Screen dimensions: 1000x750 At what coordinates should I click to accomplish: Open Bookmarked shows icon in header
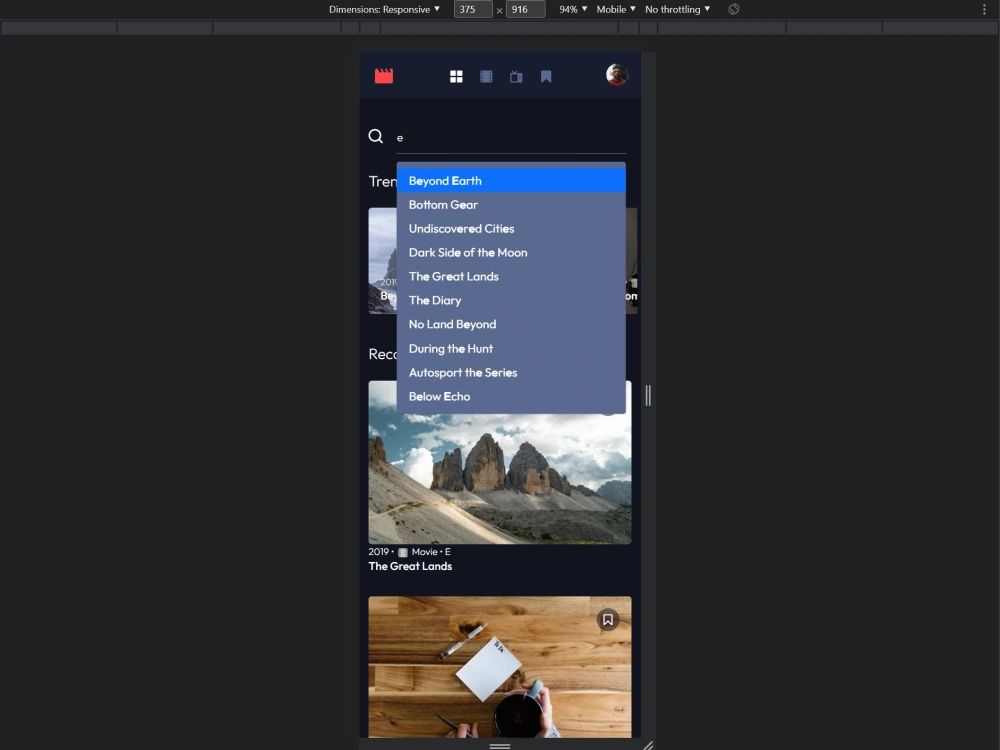pos(546,77)
